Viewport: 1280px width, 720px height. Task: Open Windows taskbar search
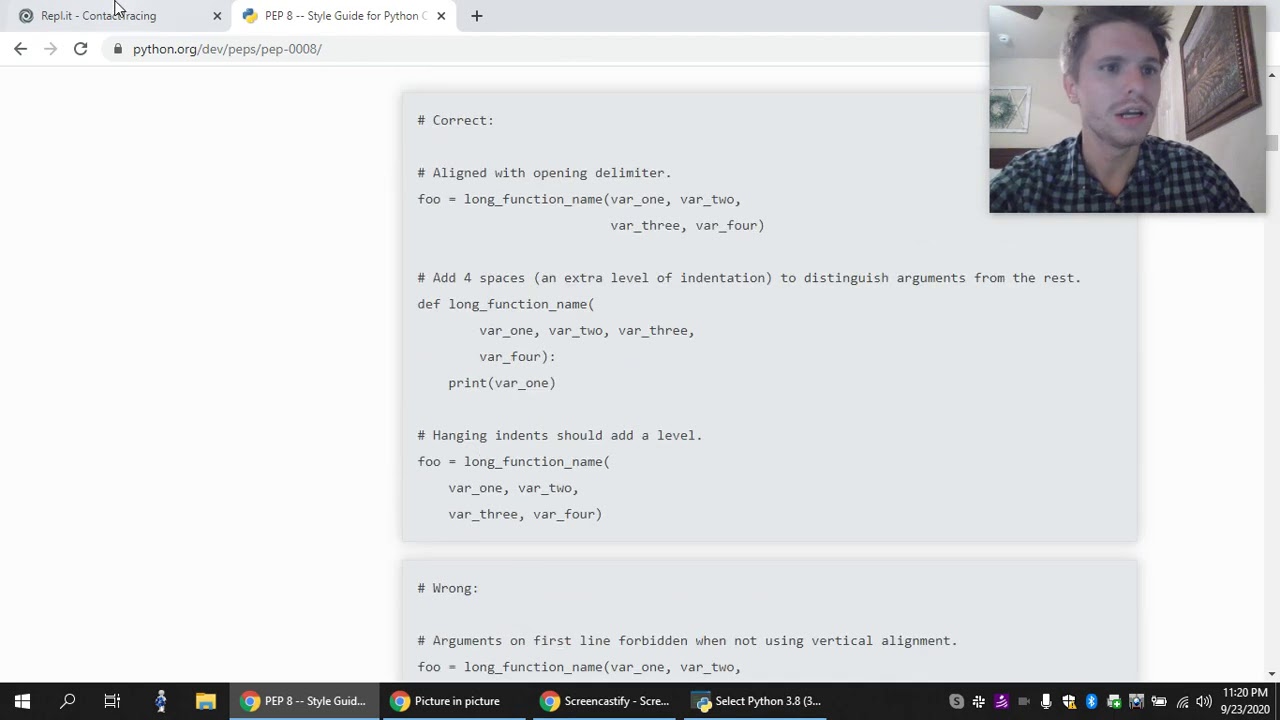pos(68,701)
